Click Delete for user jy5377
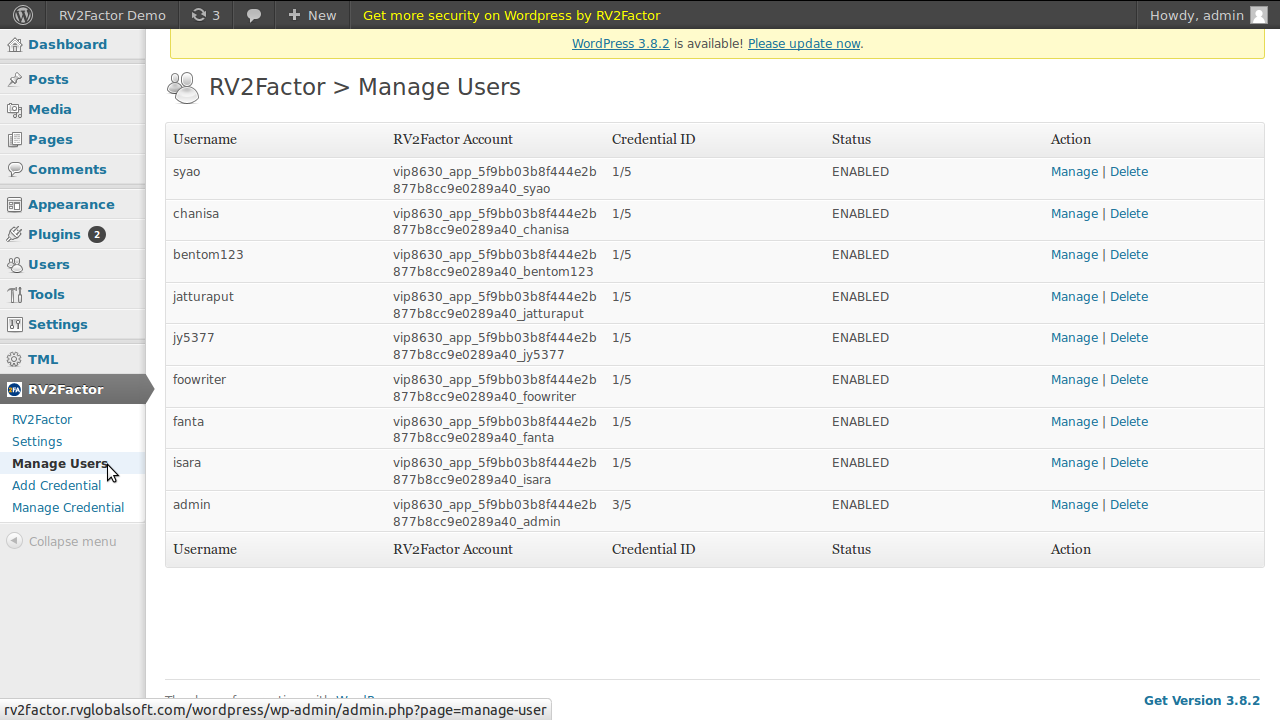 [1129, 338]
